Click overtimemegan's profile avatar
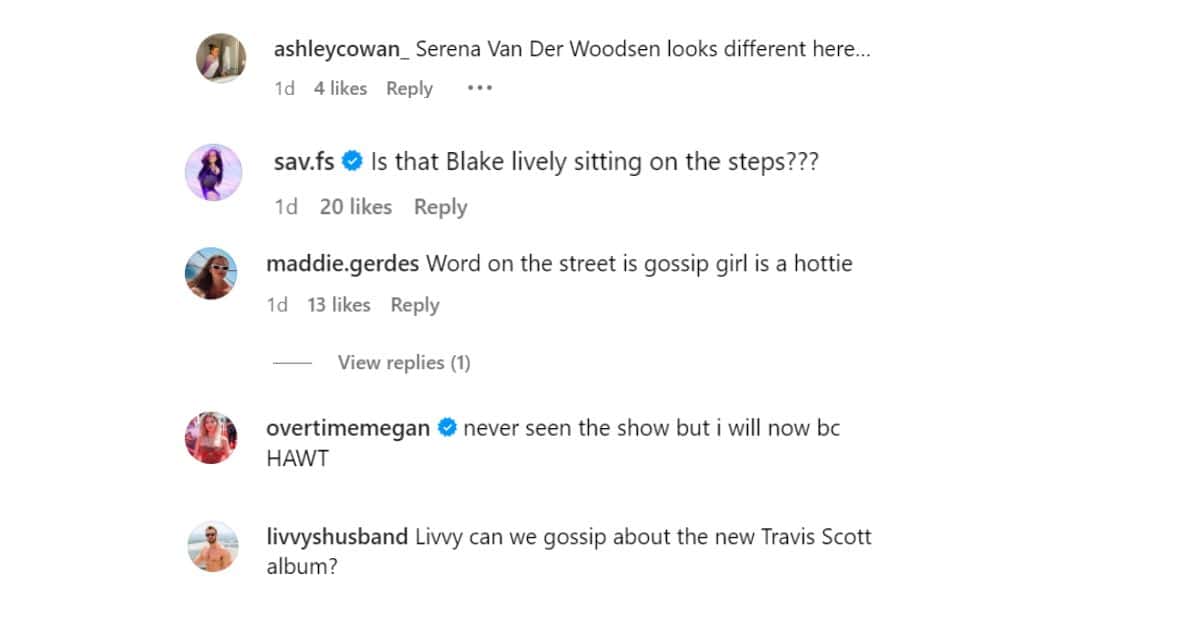 (212, 437)
